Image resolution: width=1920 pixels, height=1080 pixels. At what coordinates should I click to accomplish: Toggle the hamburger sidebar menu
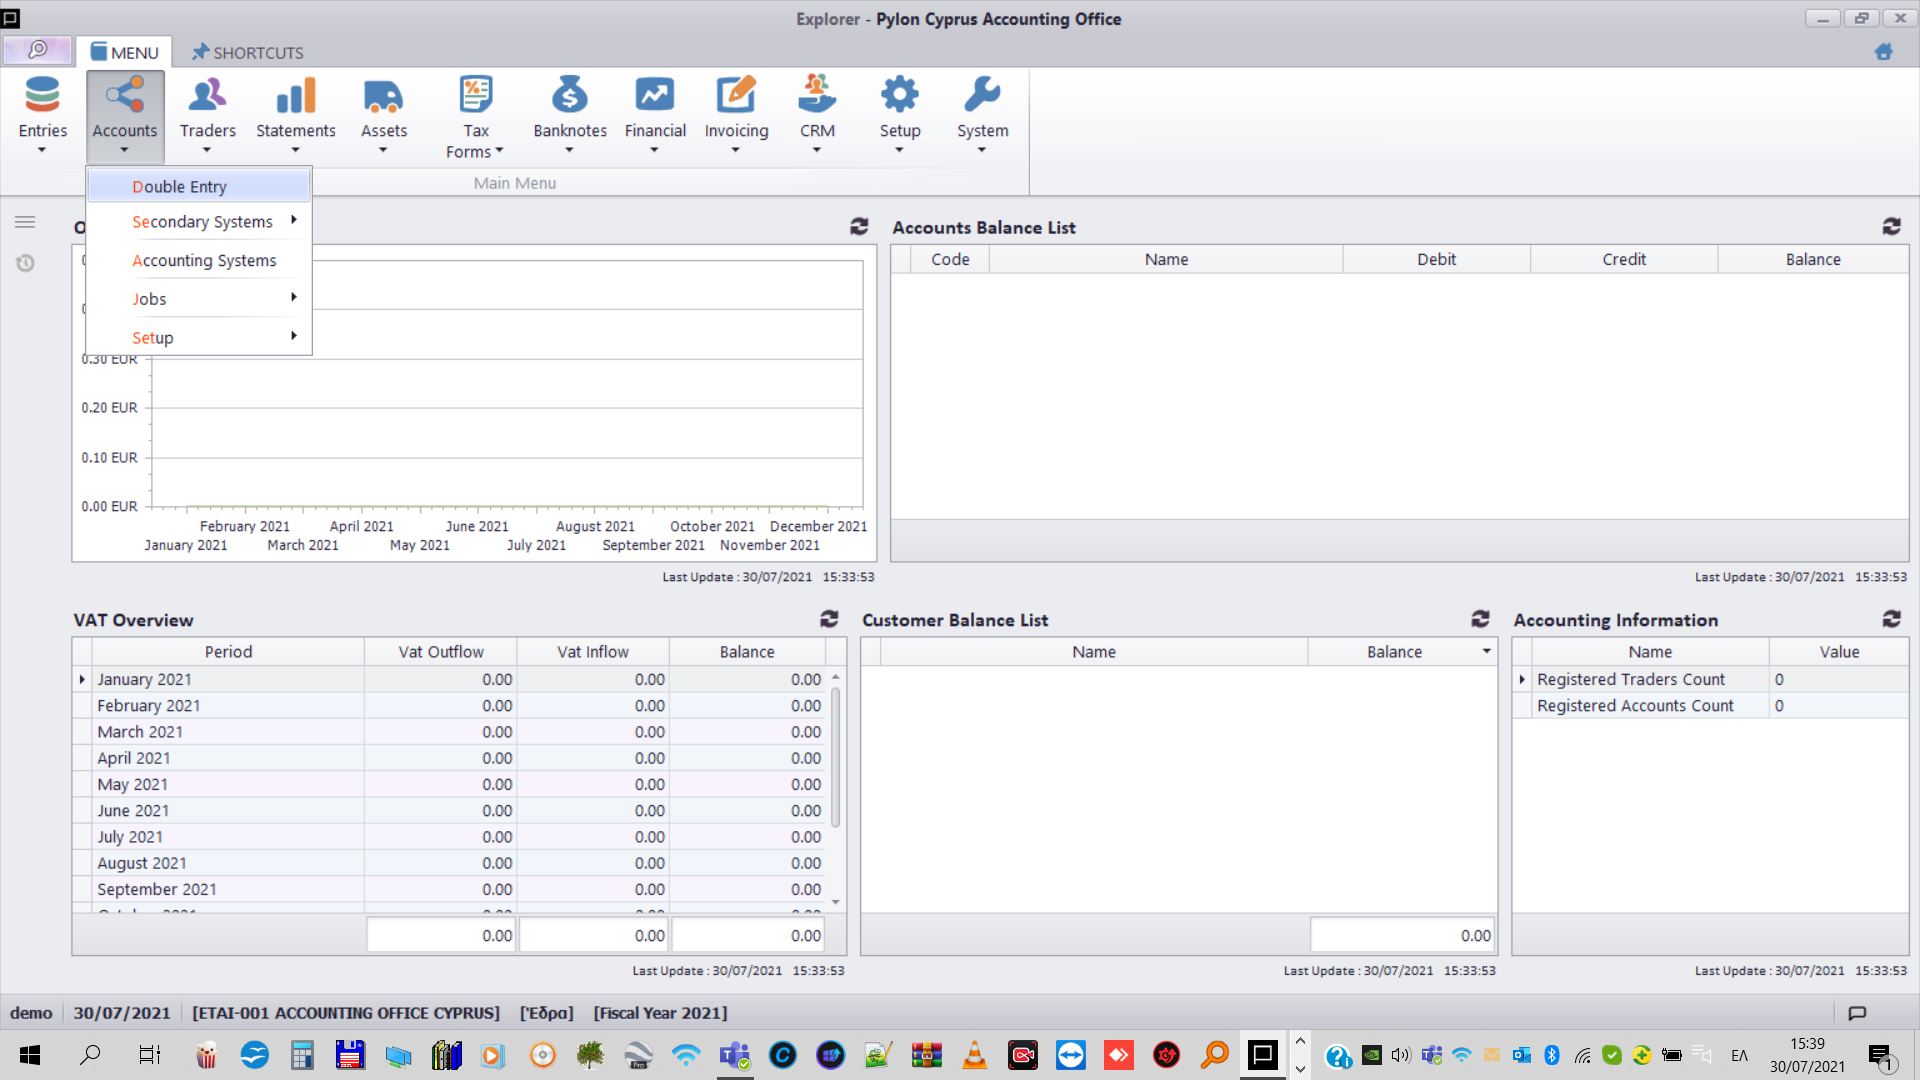[25, 222]
